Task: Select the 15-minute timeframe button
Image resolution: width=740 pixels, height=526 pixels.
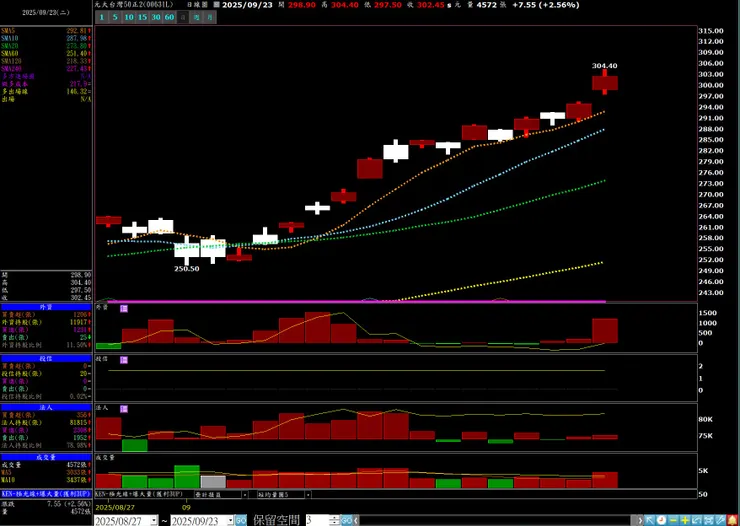Action: pos(142,17)
